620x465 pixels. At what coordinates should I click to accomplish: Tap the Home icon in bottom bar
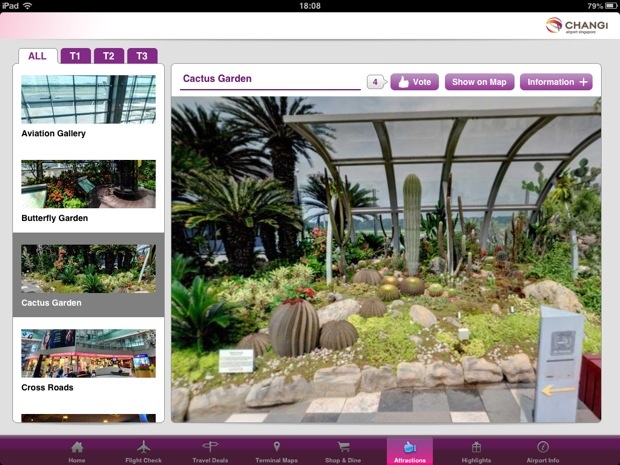(77, 450)
